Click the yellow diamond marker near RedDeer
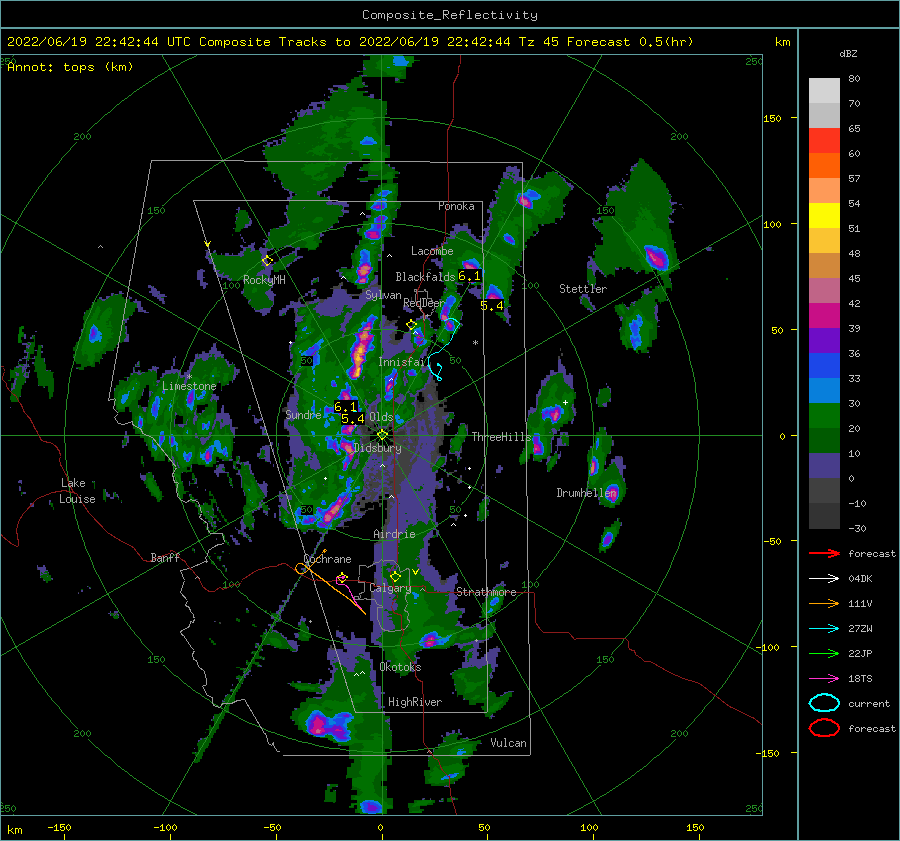 point(411,325)
